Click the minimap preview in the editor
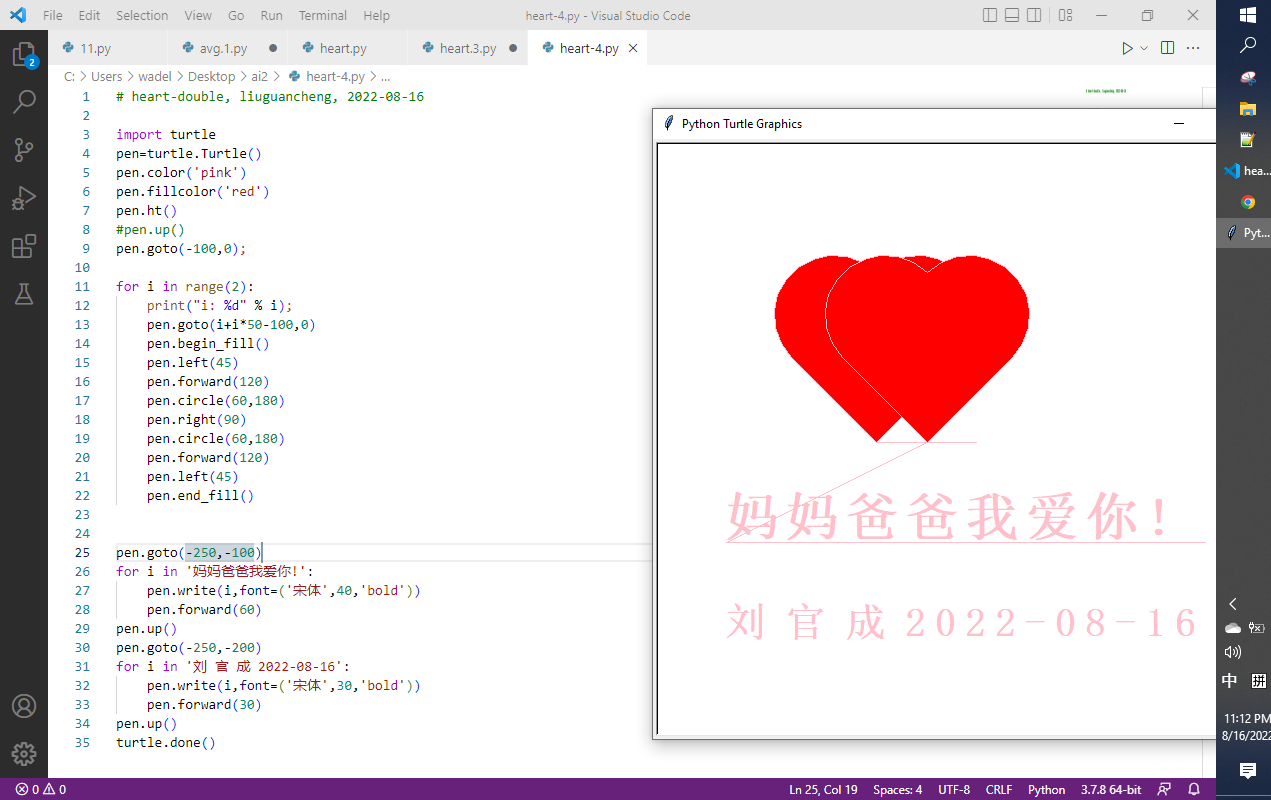This screenshot has width=1271, height=800. pyautogui.click(x=1105, y=91)
